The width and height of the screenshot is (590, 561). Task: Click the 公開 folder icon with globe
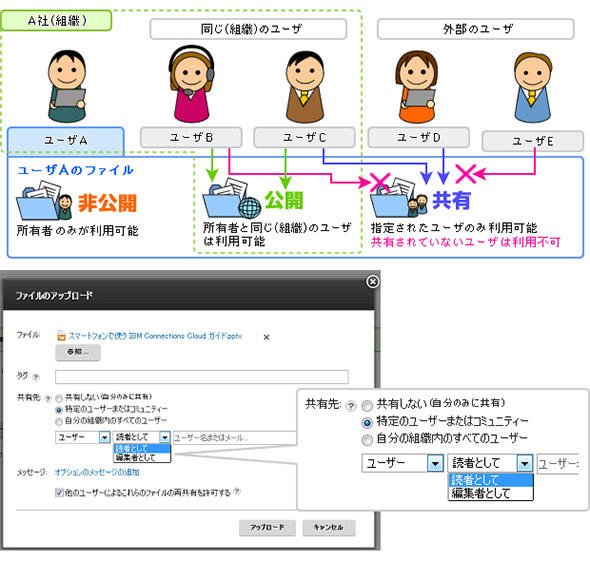(x=232, y=199)
